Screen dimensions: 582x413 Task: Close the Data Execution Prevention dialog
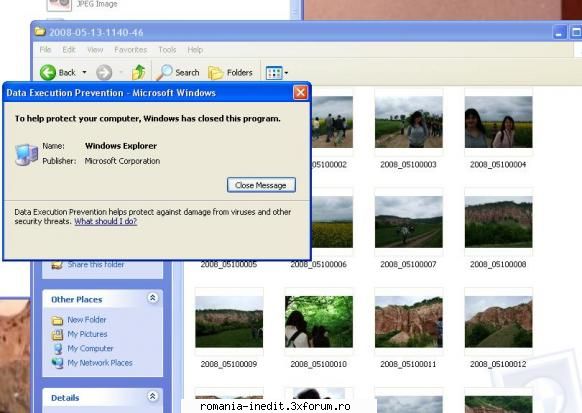[x=300, y=92]
